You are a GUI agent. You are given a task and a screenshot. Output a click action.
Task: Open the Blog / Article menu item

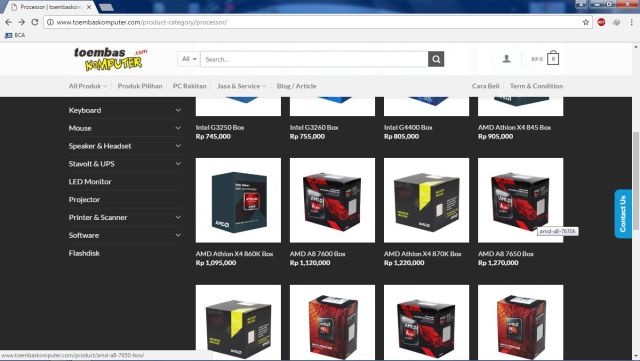[296, 86]
